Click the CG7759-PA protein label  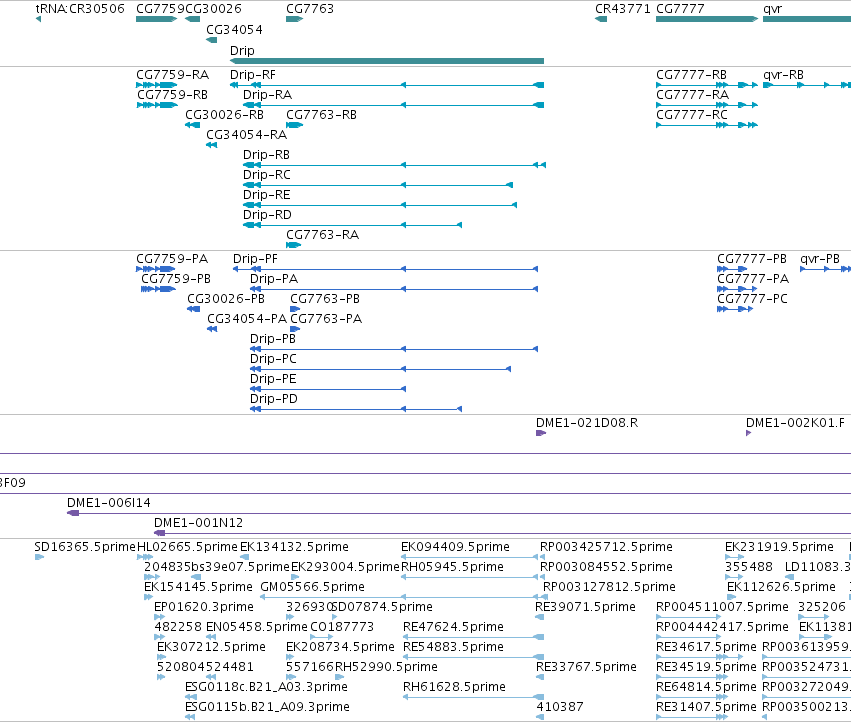pyautogui.click(x=172, y=258)
